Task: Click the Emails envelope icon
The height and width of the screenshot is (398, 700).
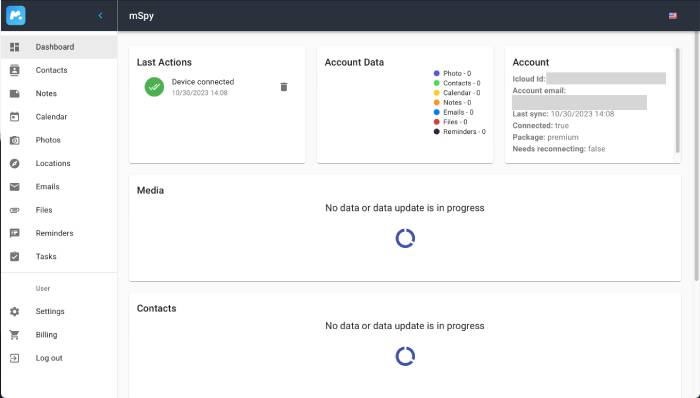Action: point(15,187)
